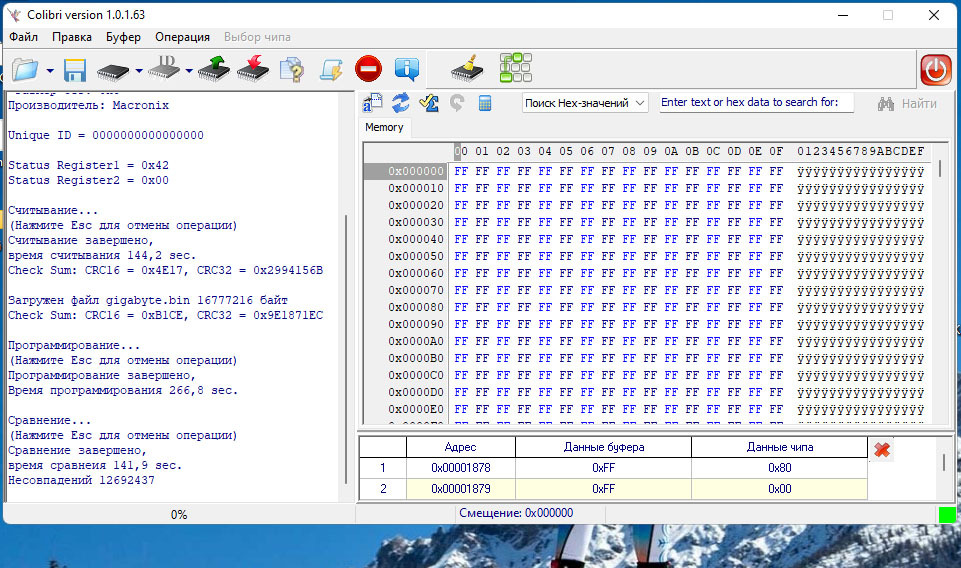Click chip data cell 0x80
This screenshot has height=568, width=961.
780,468
